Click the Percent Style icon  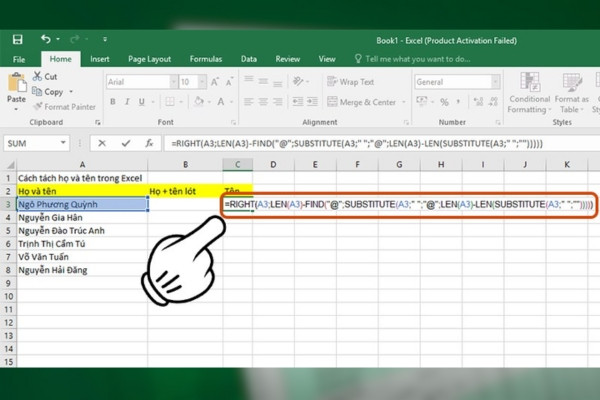click(x=444, y=102)
